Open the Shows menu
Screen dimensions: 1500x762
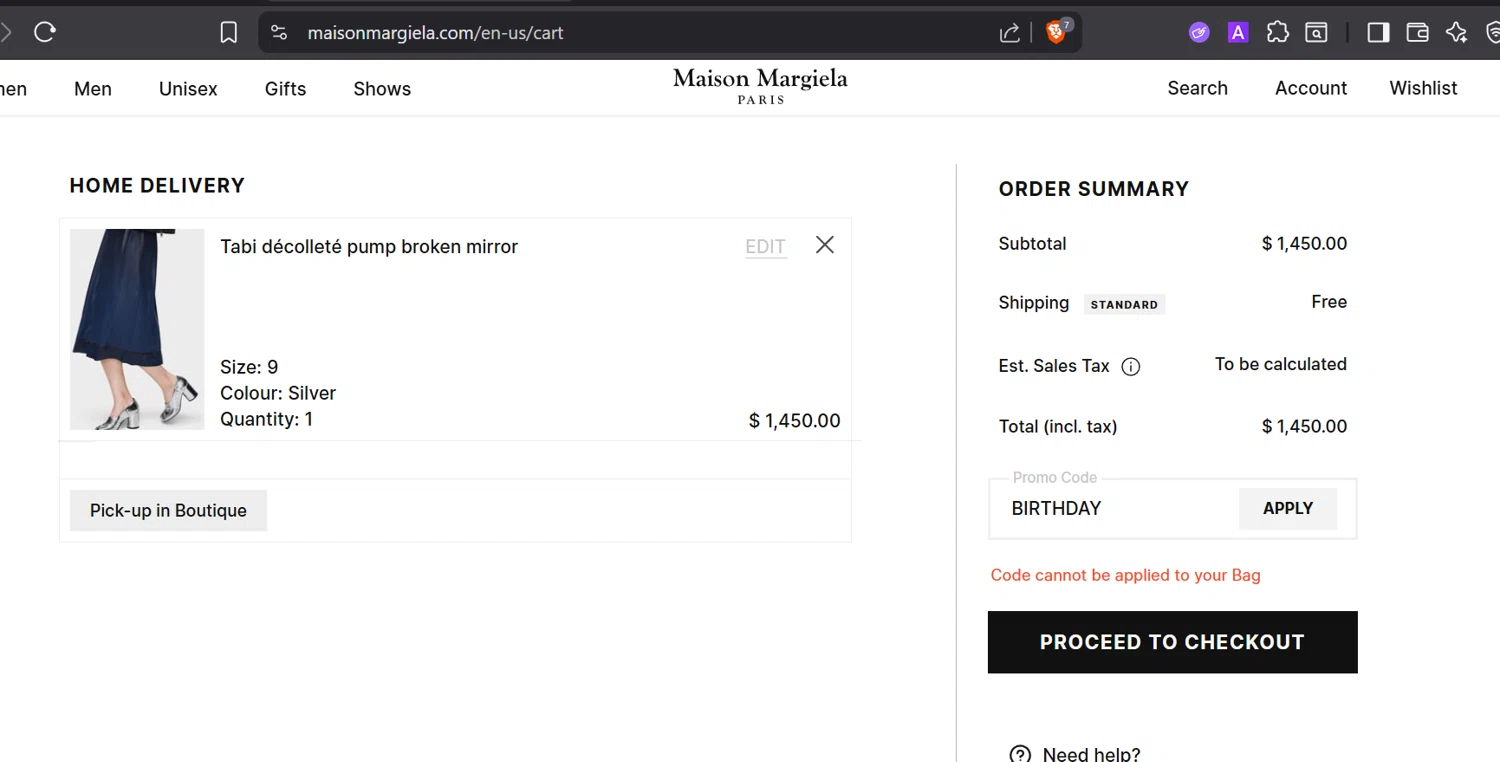[382, 89]
